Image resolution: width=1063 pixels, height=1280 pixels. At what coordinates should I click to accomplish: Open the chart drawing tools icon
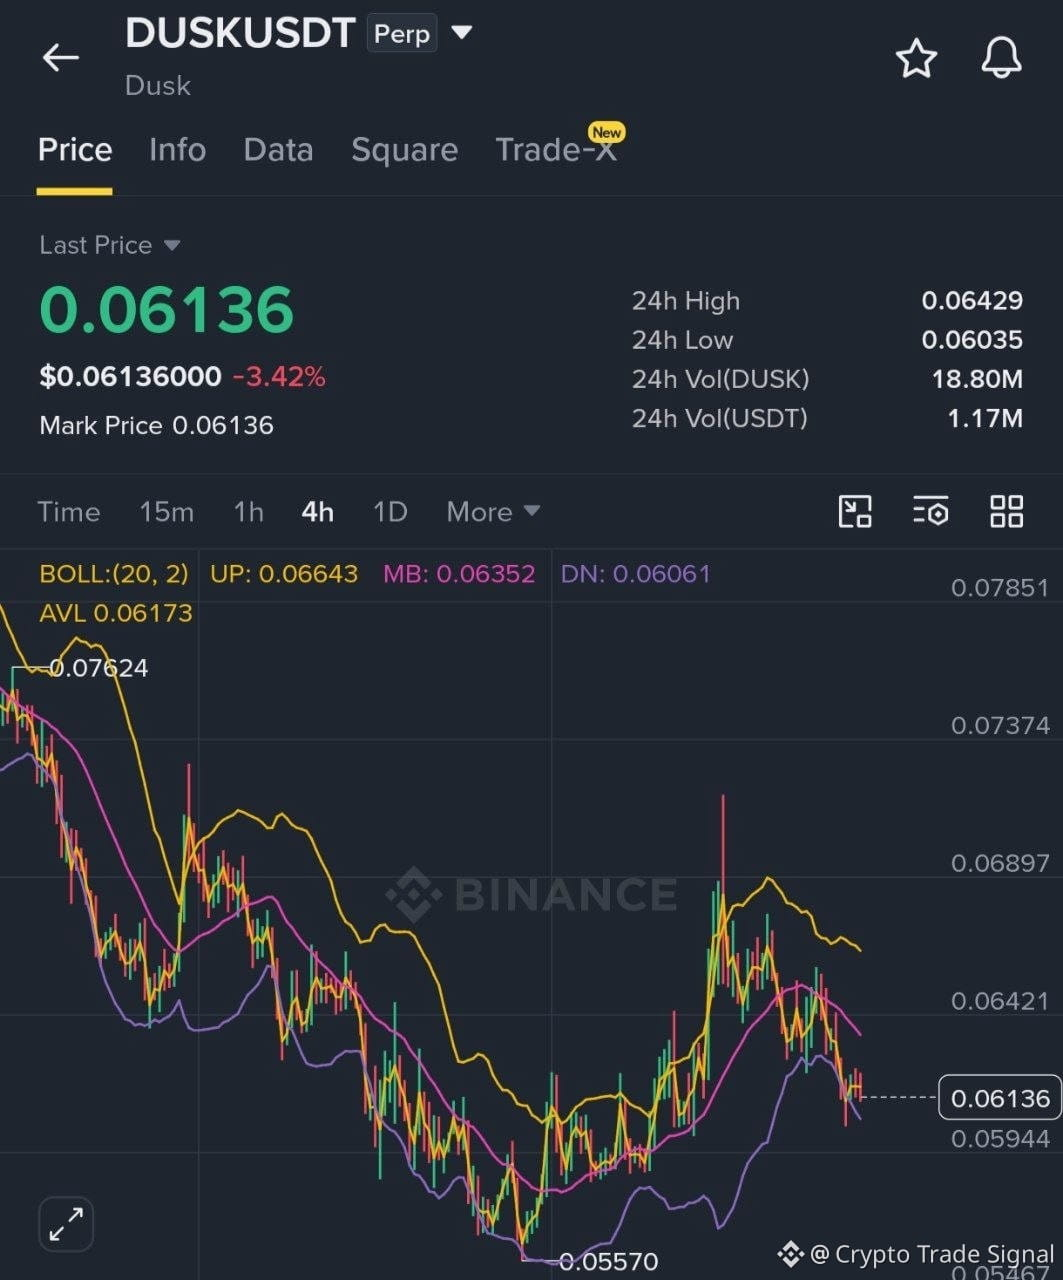point(855,511)
